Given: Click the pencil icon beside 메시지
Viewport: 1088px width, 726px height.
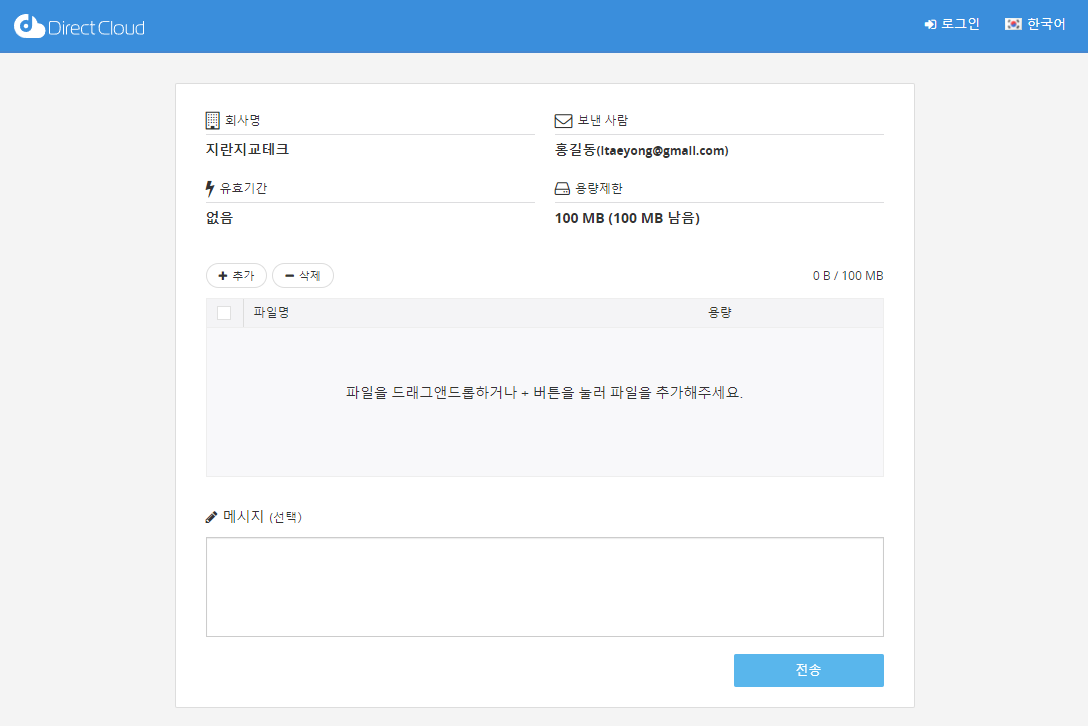Looking at the screenshot, I should 211,517.
